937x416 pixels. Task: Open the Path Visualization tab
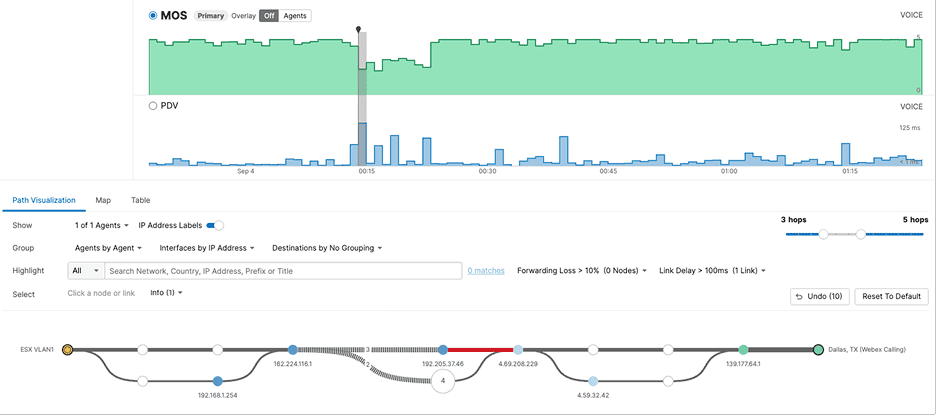click(x=44, y=200)
